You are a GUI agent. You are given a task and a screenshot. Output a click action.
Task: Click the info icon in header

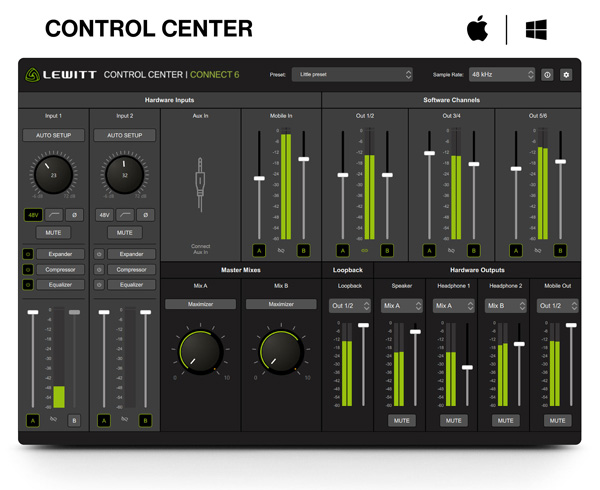click(x=547, y=75)
